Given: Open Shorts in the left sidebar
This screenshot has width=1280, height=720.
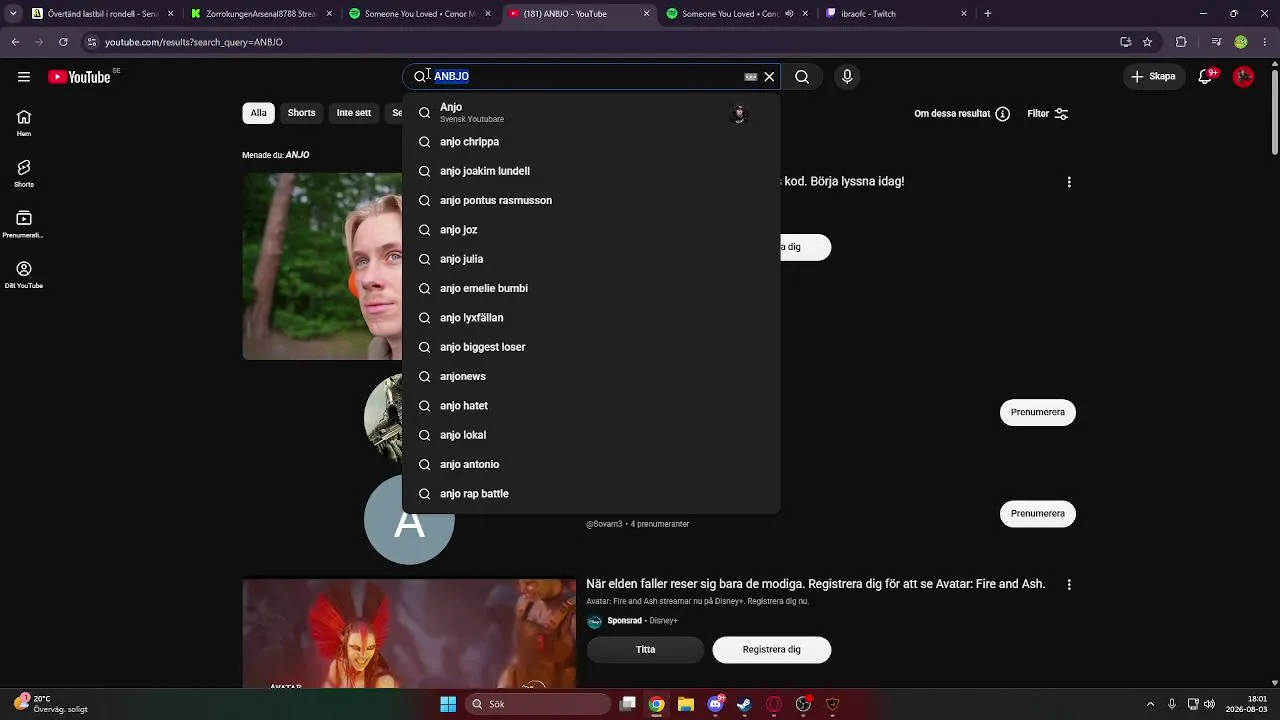Looking at the screenshot, I should tap(24, 174).
